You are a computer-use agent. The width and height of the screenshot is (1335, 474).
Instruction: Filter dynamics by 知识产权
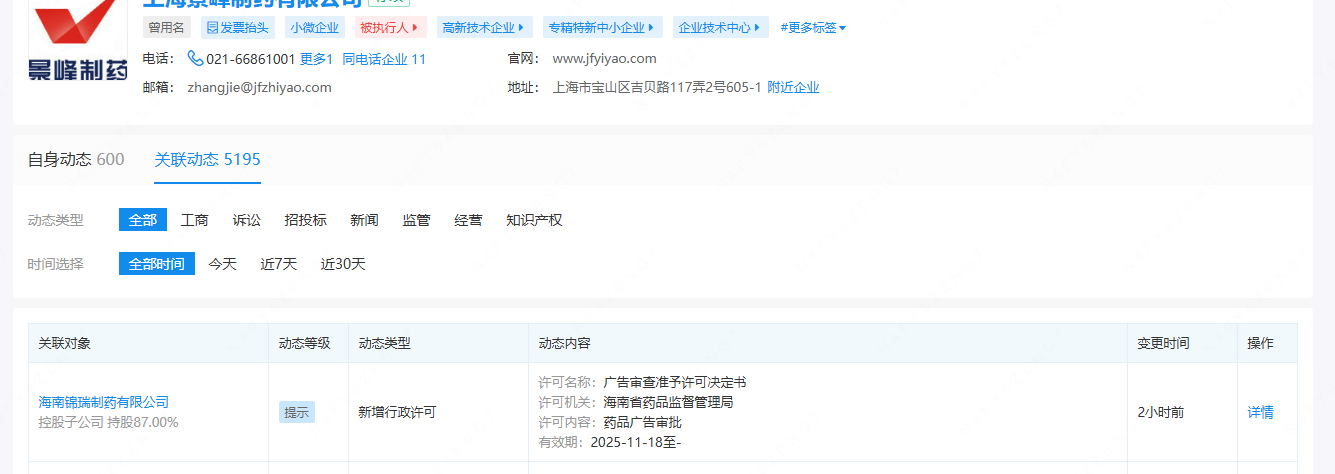534,220
